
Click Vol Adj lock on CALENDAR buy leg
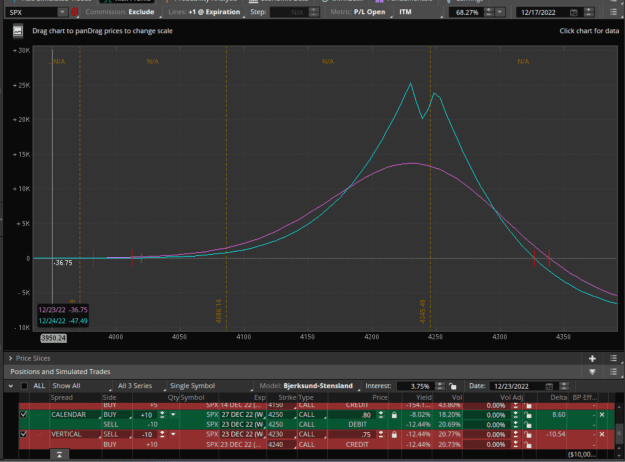[528, 415]
